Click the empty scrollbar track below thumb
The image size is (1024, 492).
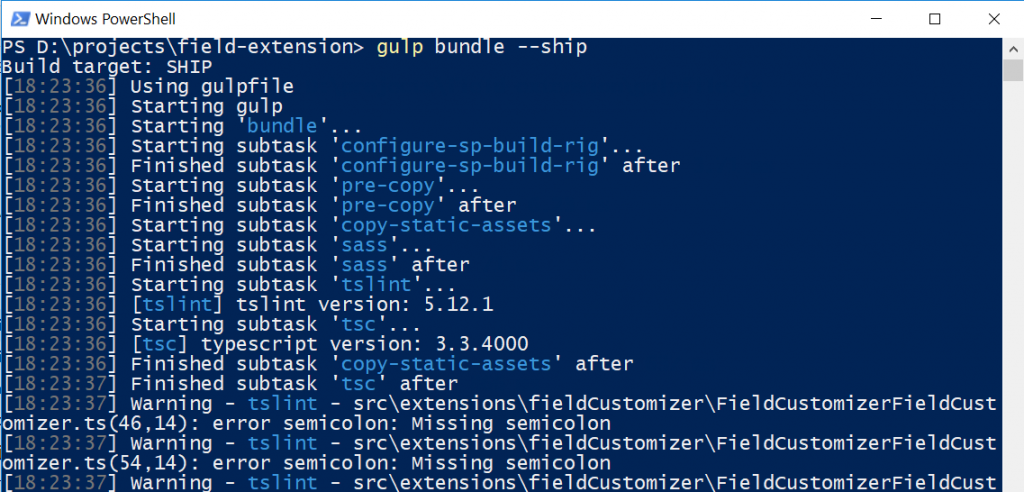1011,300
